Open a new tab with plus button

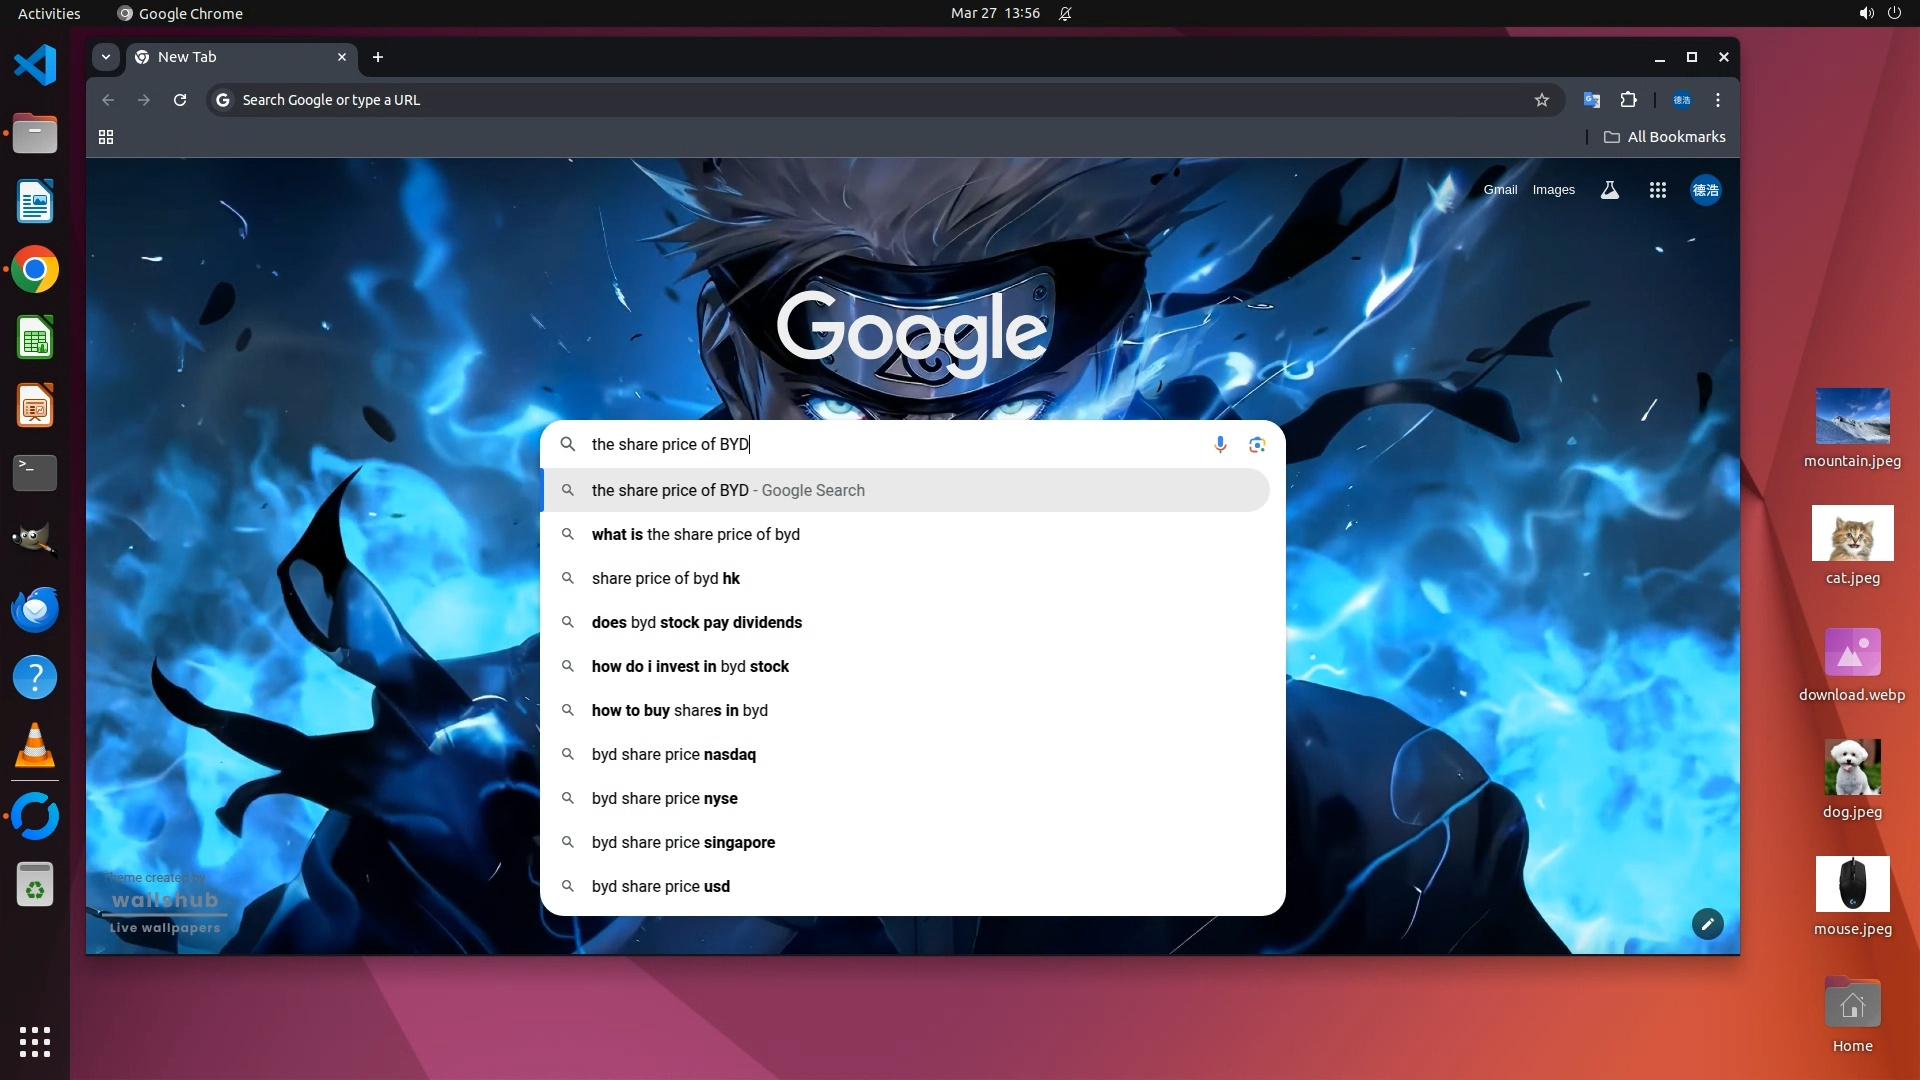[x=378, y=57]
